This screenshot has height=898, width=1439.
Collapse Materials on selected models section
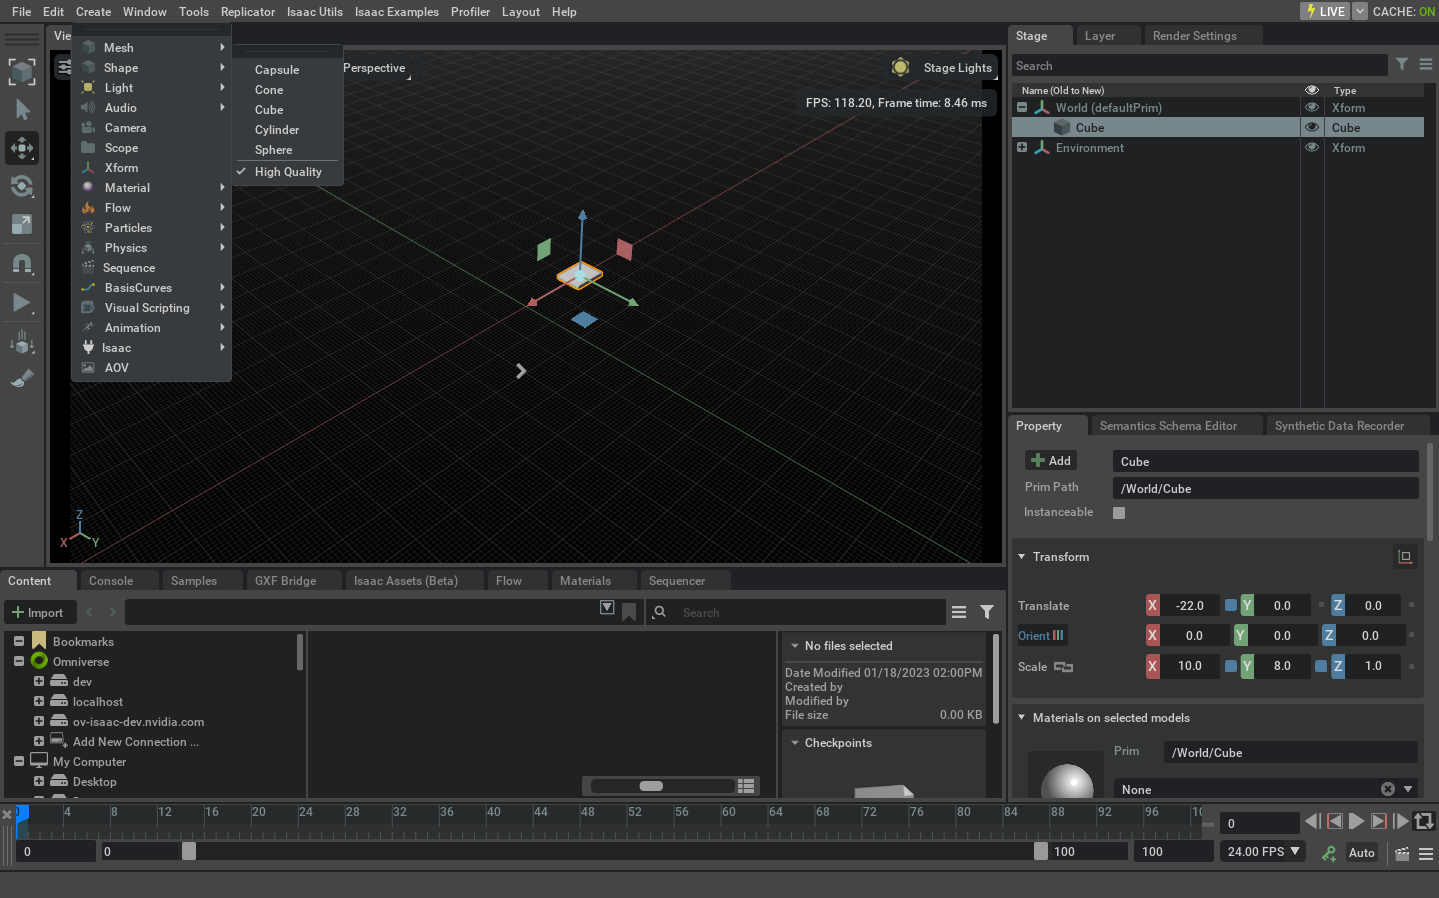pyautogui.click(x=1021, y=718)
